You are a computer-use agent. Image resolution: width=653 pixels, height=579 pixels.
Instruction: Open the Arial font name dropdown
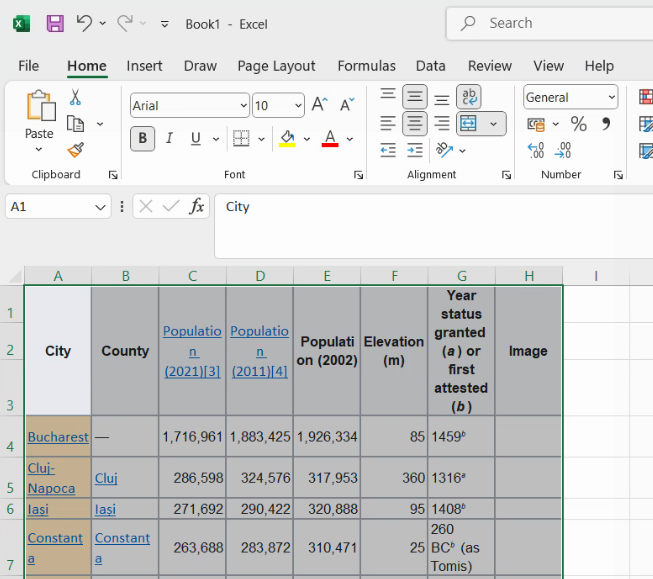click(243, 106)
